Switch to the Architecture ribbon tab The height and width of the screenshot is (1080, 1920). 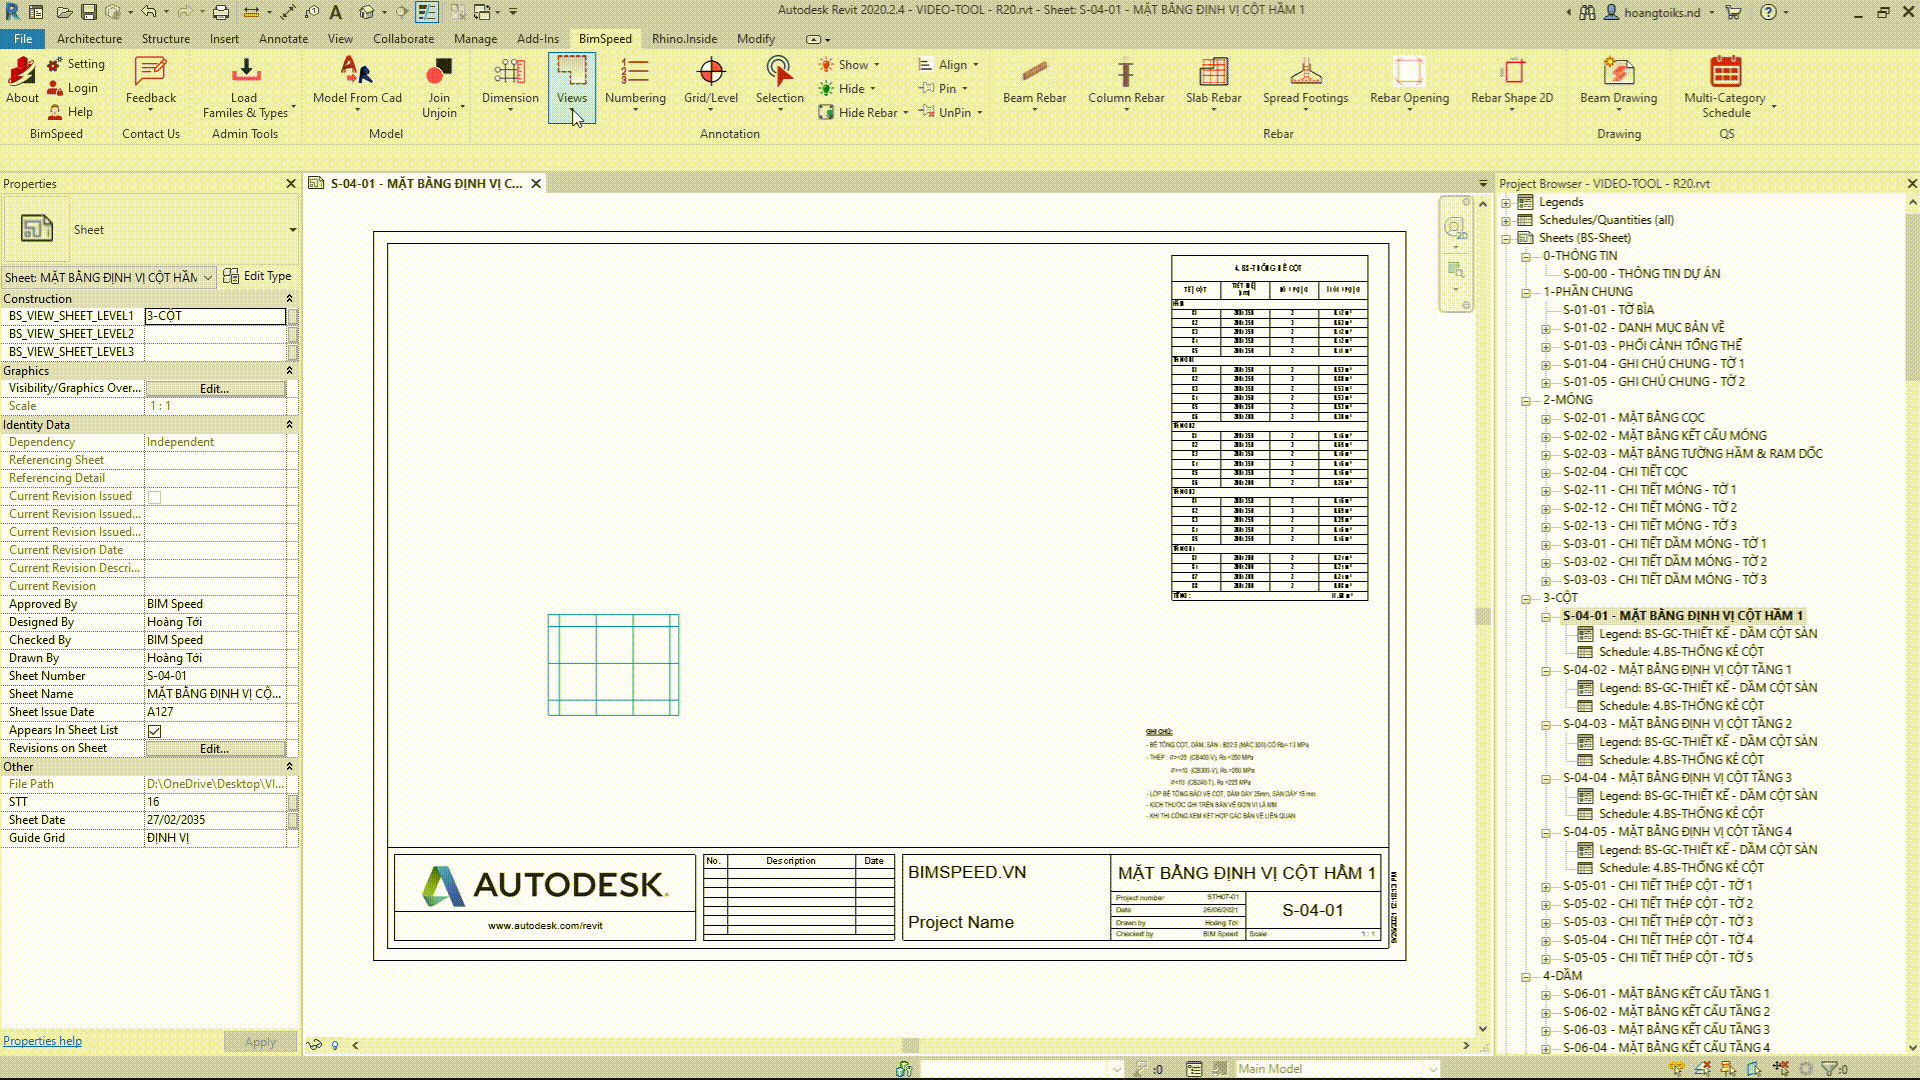(89, 38)
